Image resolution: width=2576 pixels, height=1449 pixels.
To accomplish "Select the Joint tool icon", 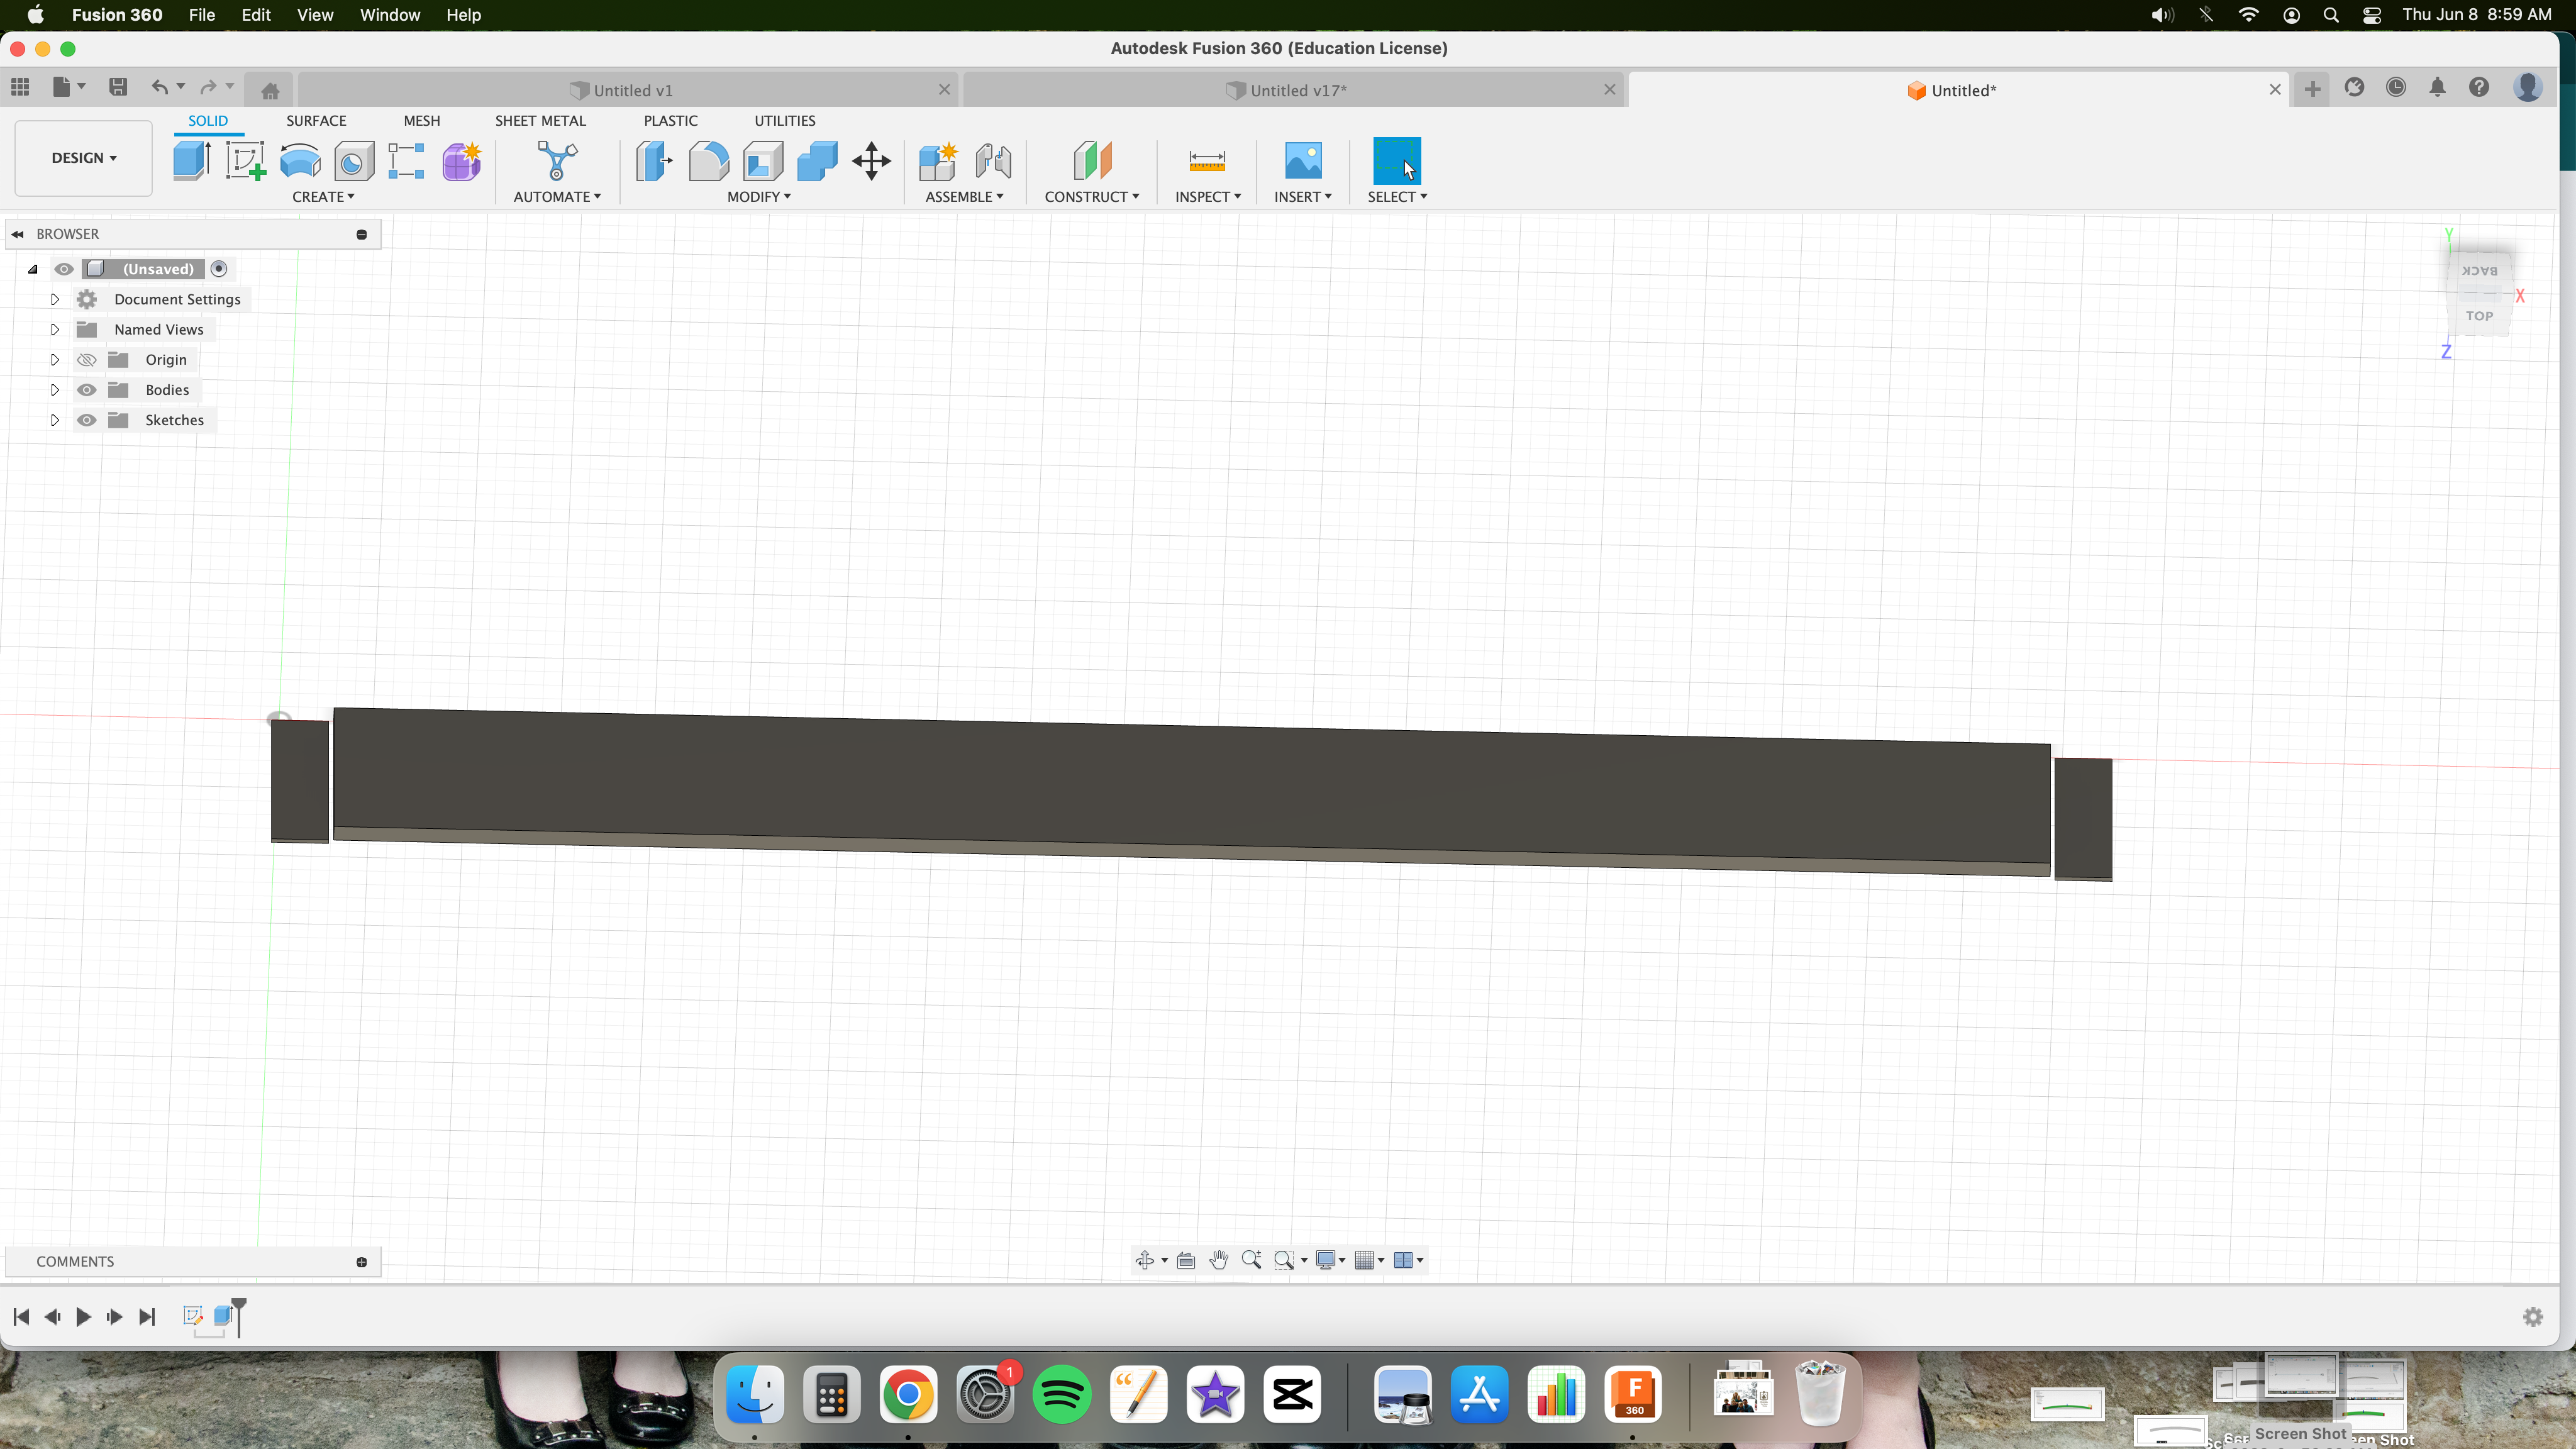I will pos(993,161).
